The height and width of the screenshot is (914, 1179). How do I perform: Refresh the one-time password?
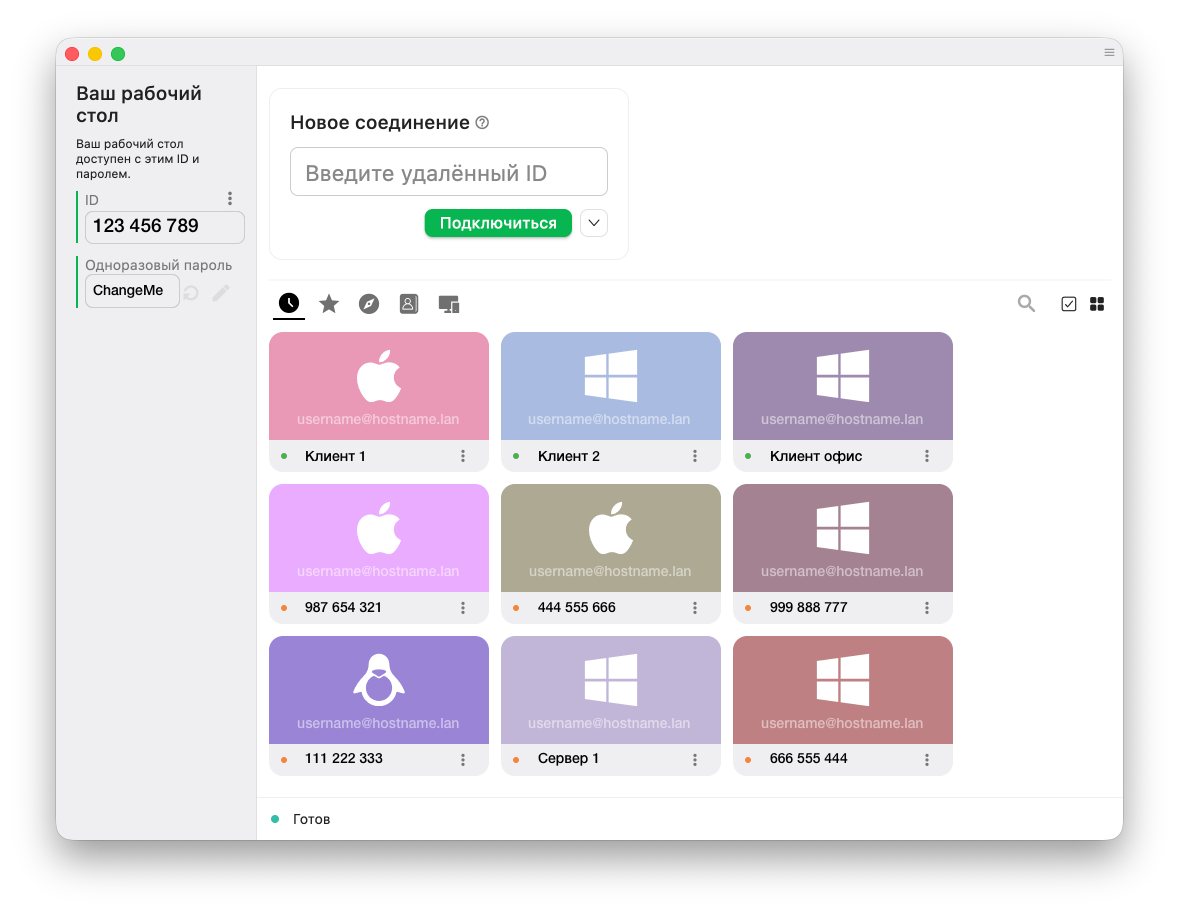191,292
